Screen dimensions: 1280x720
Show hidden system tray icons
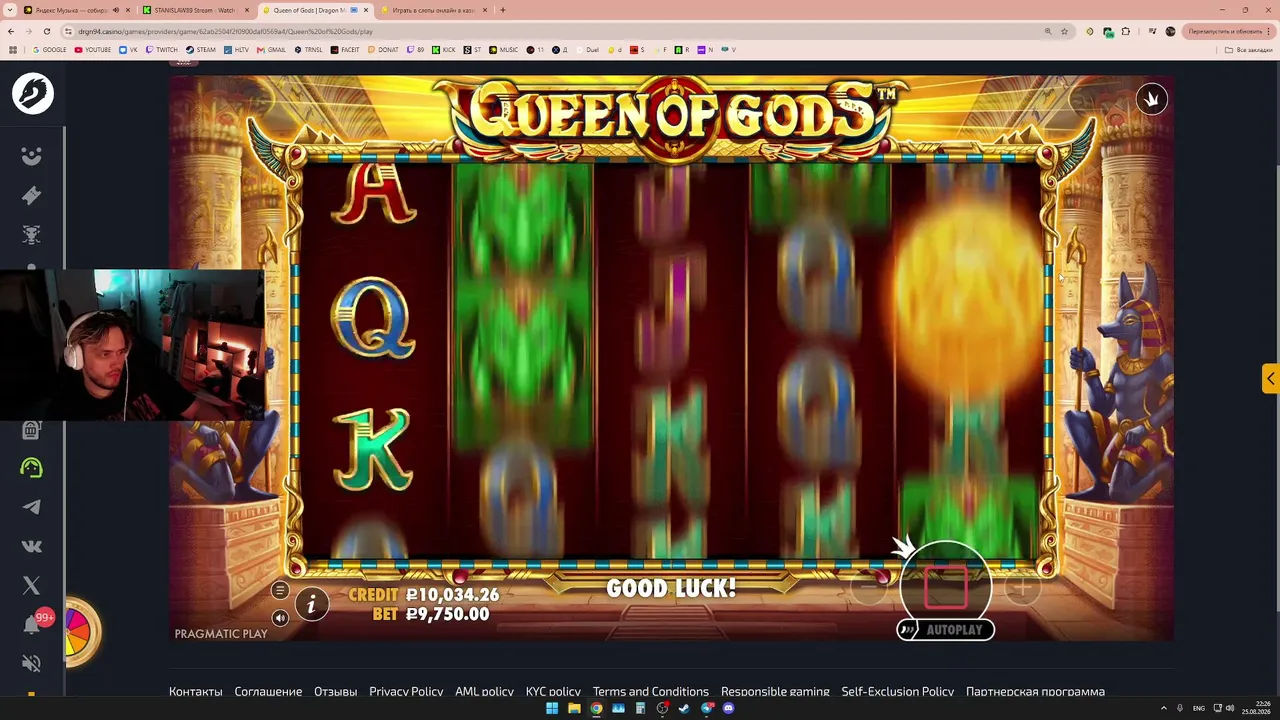1163,708
